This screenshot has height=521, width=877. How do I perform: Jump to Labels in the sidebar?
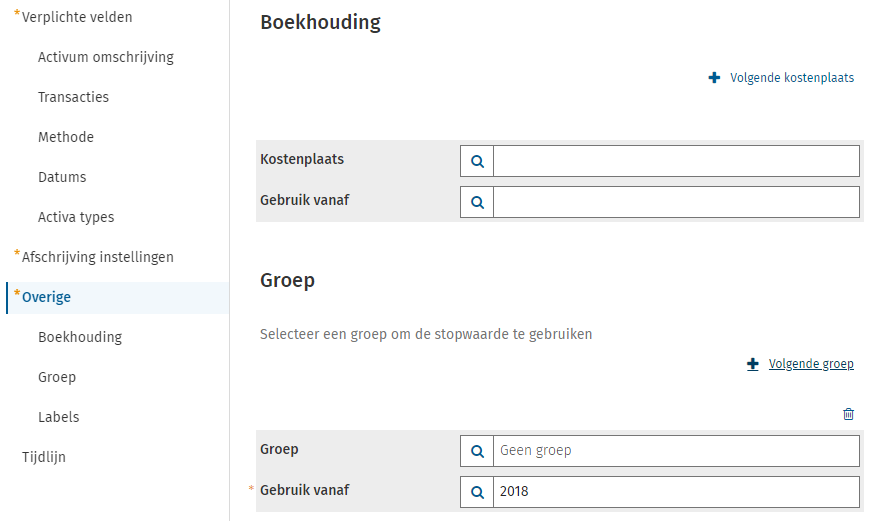(58, 417)
